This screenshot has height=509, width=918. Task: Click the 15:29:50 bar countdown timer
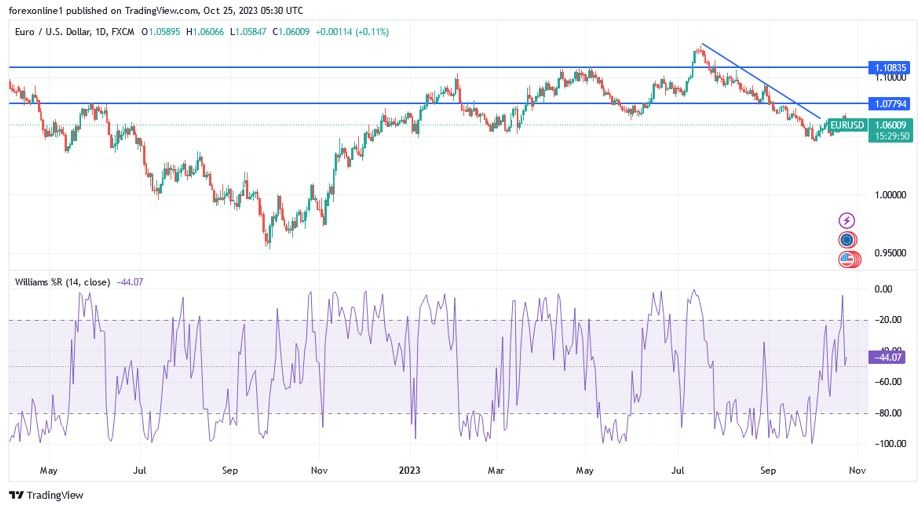(x=888, y=136)
